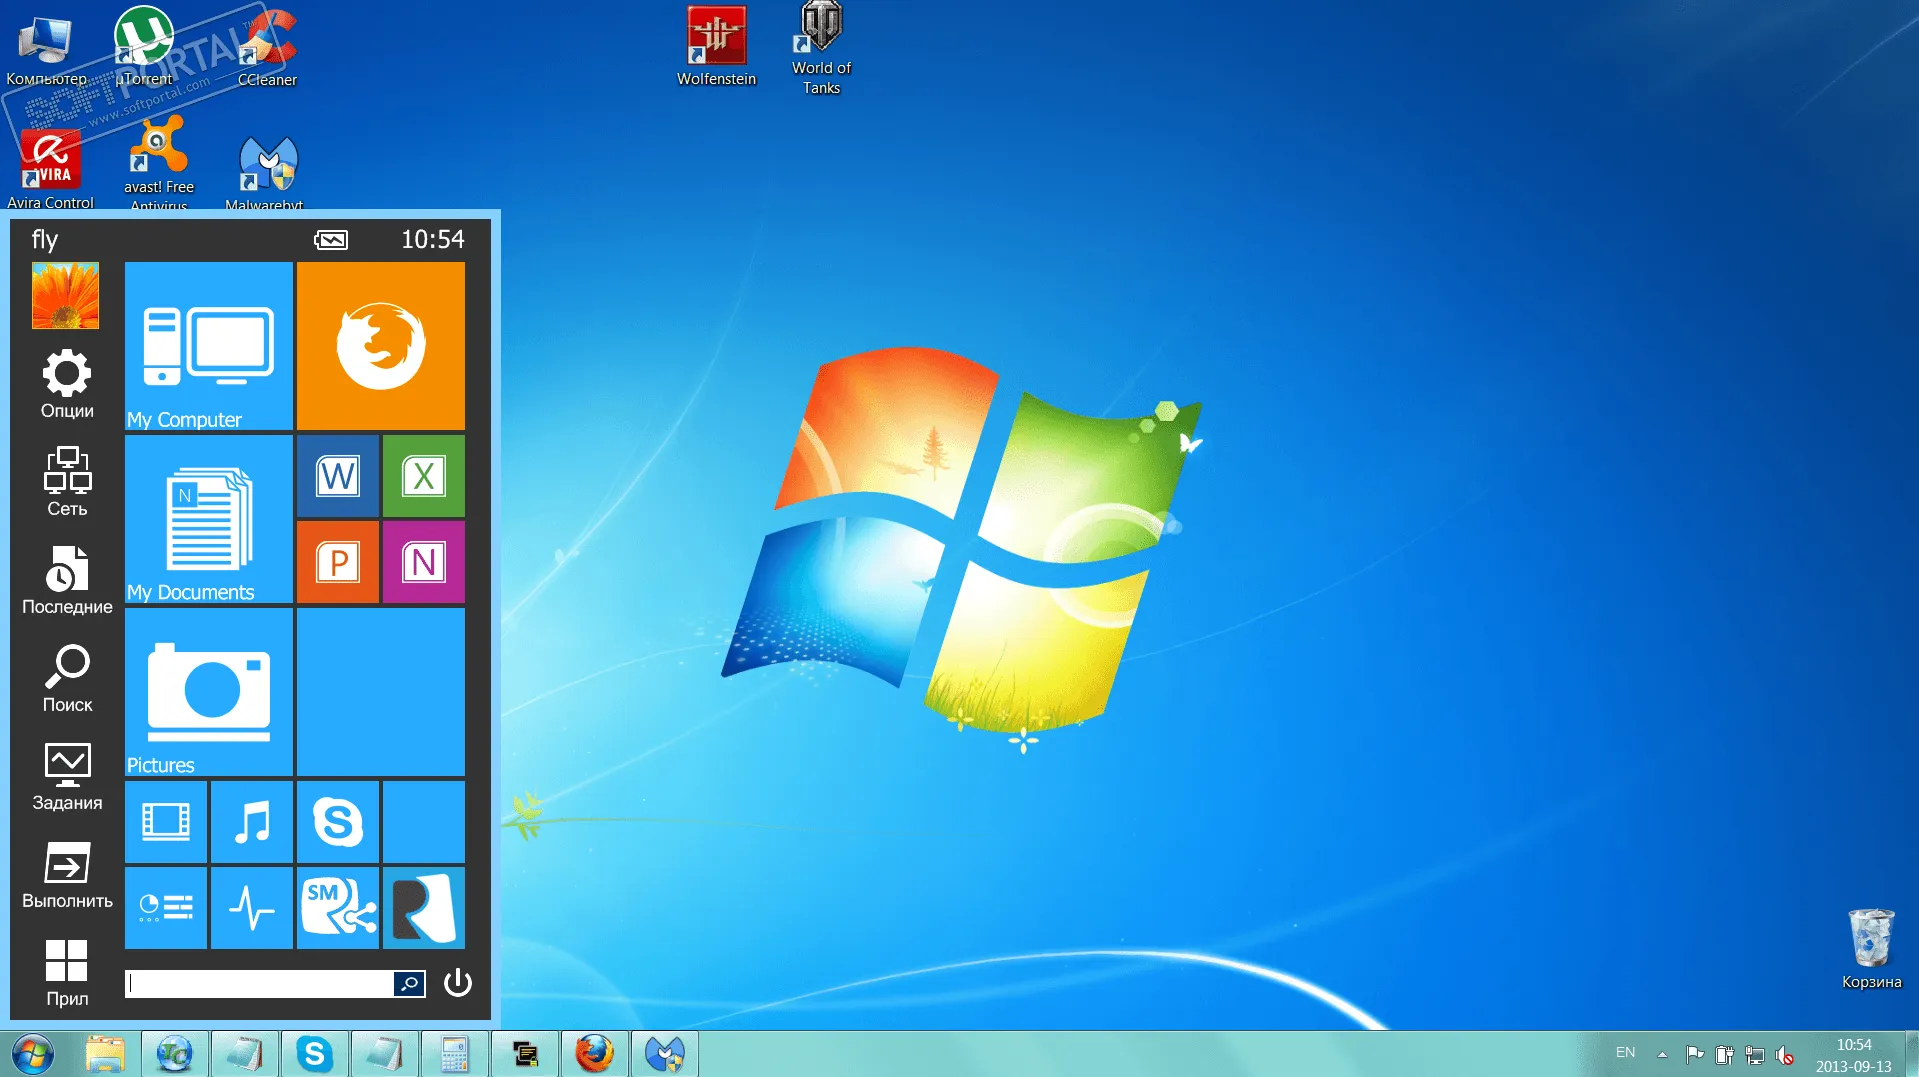This screenshot has width=1919, height=1077.
Task: Open the Malwarebytes taskbar button
Action: pyautogui.click(x=665, y=1054)
